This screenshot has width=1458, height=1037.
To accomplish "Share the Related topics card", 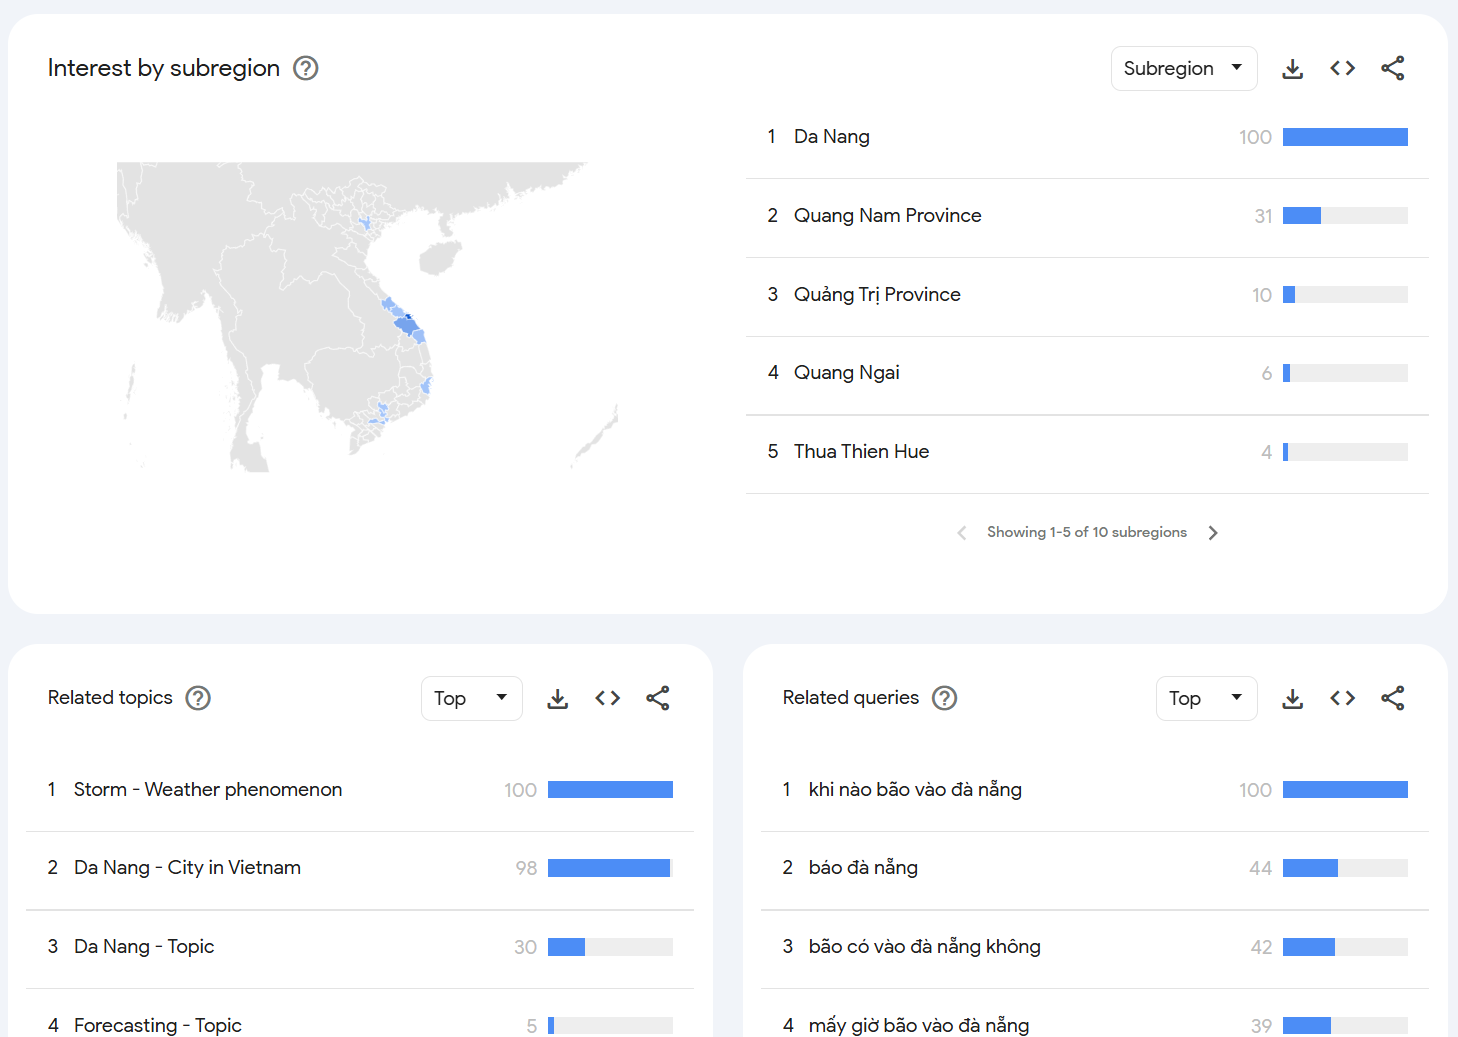I will tap(657, 699).
